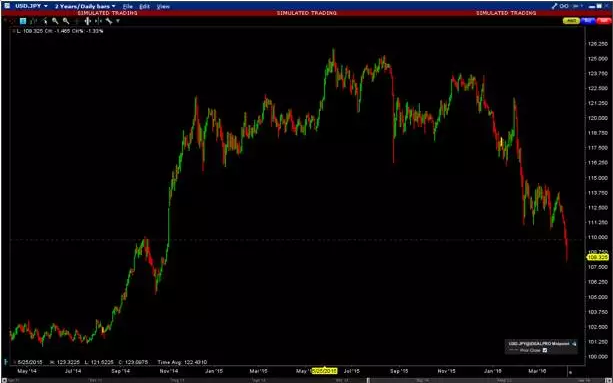Click the yellow 108.325 price label

598,257
